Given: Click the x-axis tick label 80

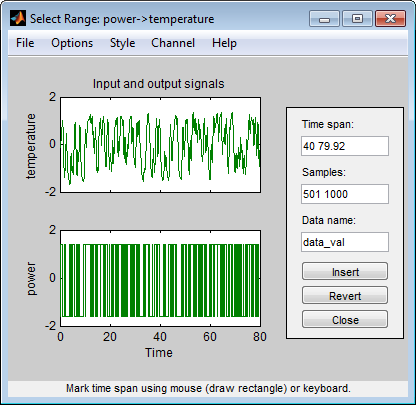Looking at the screenshot, I should (260, 337).
